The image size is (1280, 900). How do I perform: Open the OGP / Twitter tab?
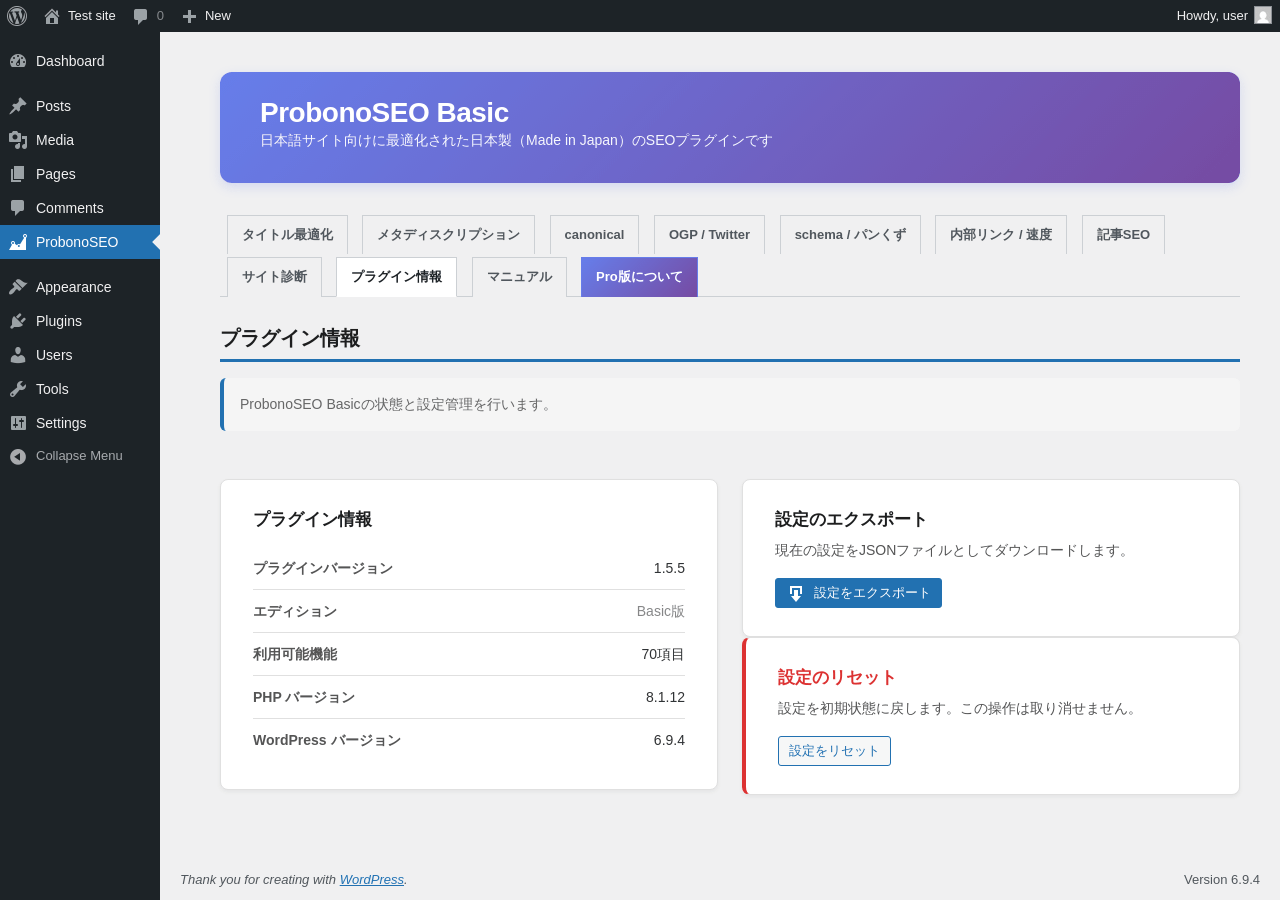click(709, 235)
